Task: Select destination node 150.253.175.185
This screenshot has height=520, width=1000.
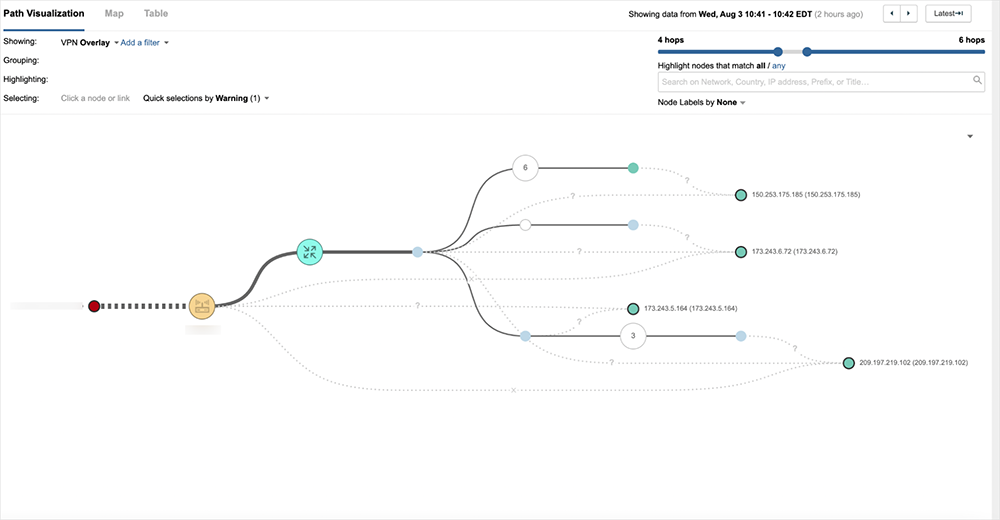Action: [741, 195]
